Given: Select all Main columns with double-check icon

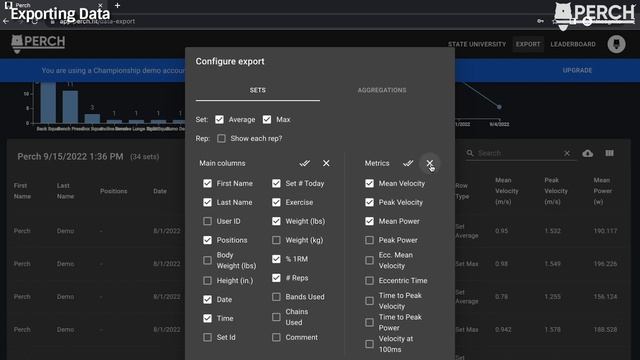Looking at the screenshot, I should [x=304, y=163].
